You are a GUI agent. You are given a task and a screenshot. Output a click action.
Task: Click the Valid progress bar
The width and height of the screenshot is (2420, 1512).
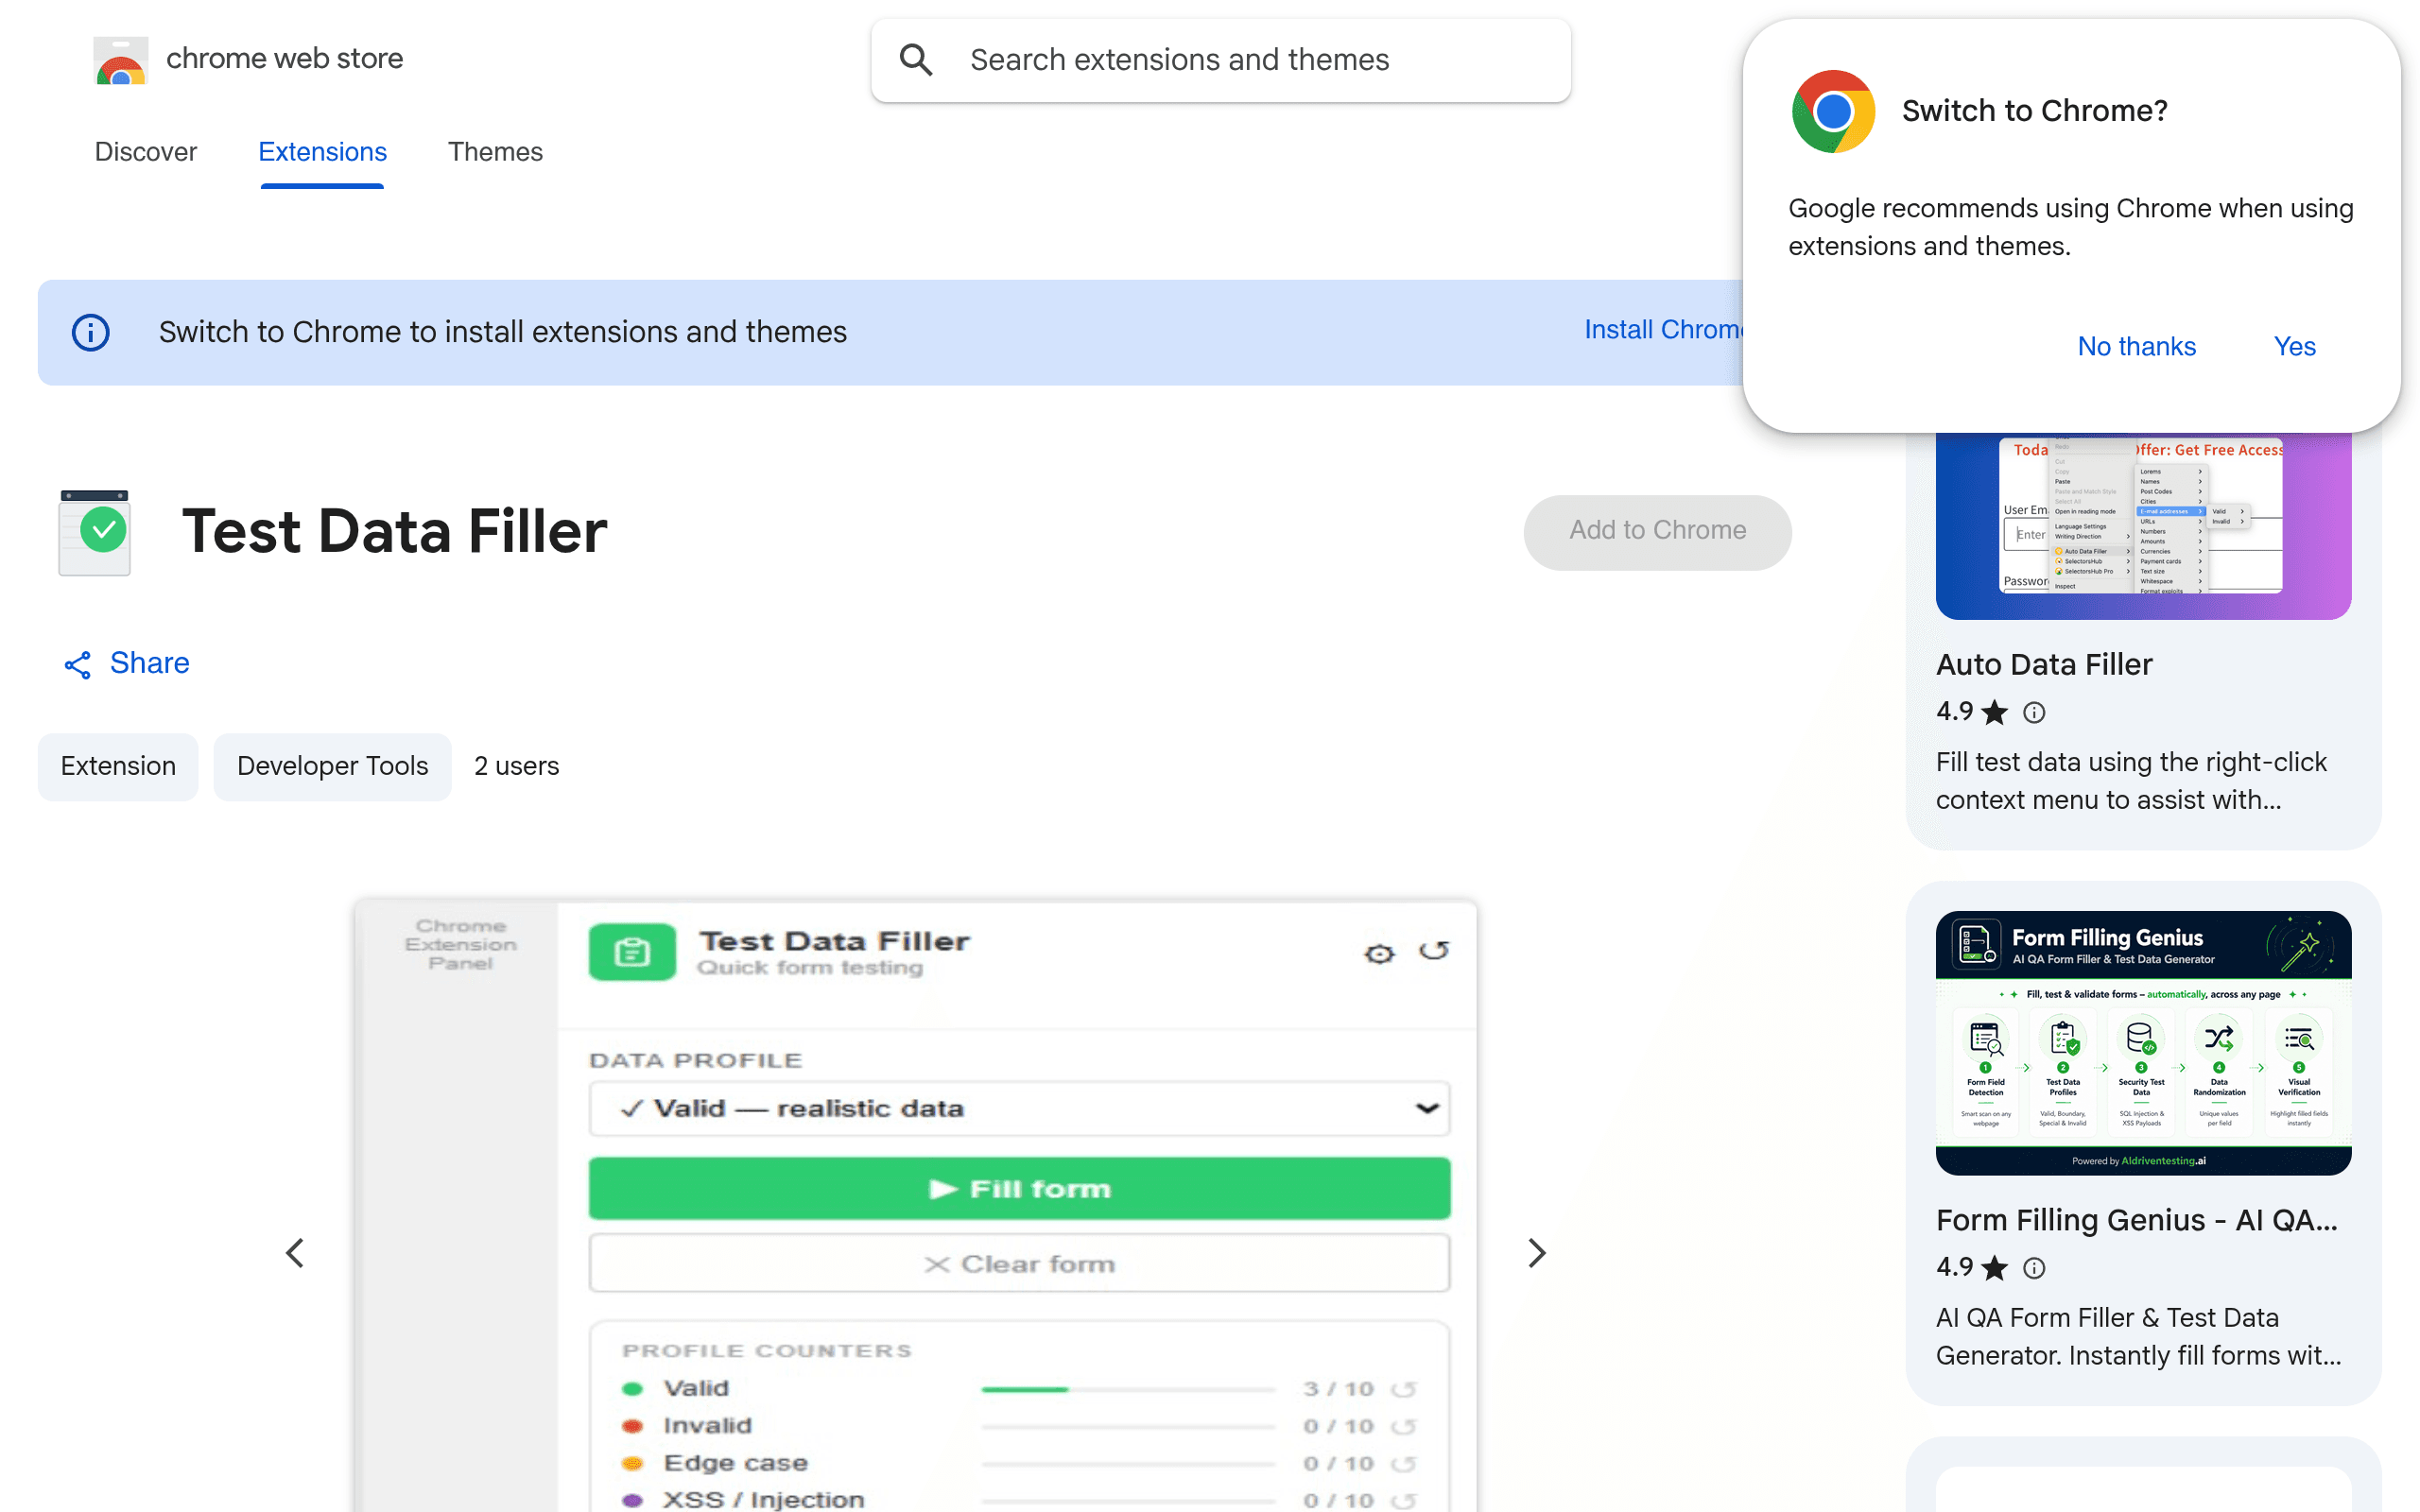(x=1128, y=1389)
